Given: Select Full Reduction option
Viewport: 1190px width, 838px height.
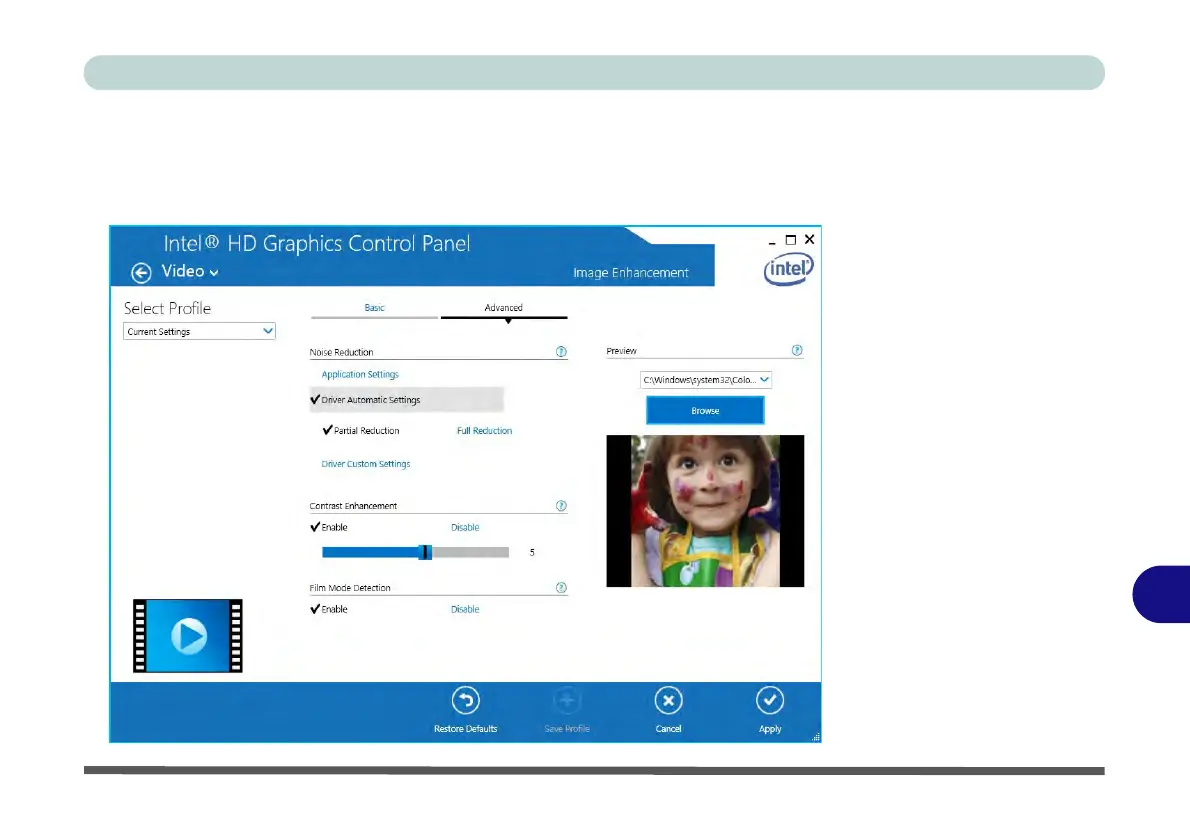Looking at the screenshot, I should pos(484,431).
